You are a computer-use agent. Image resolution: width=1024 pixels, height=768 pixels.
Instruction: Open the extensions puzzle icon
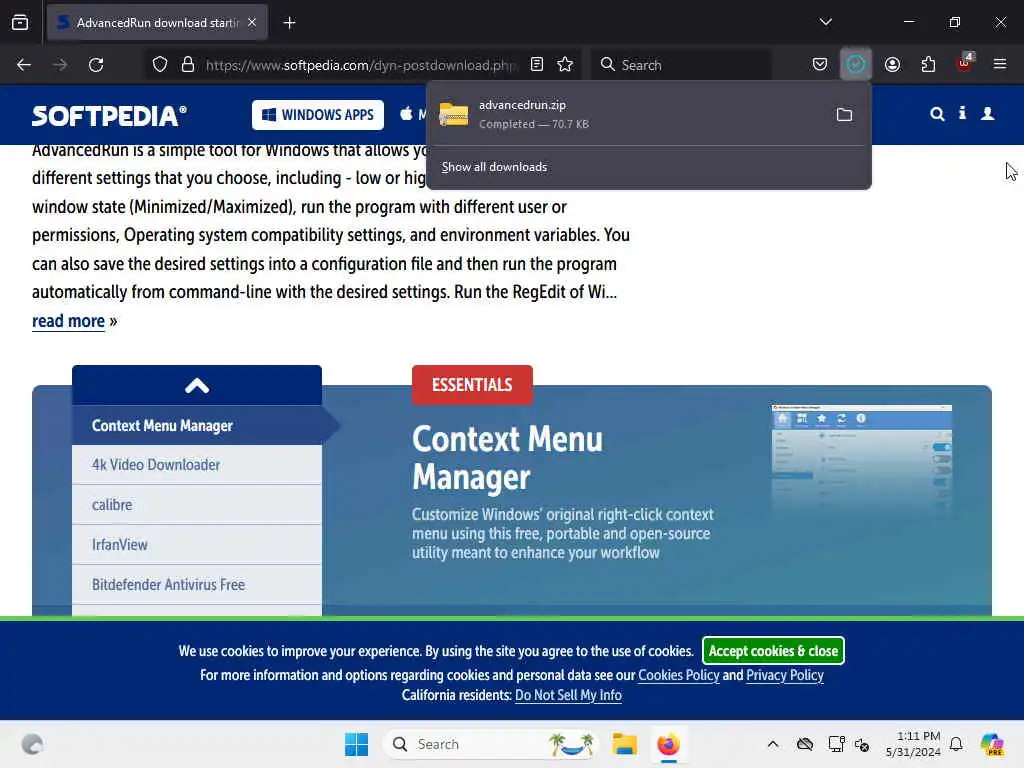coord(928,64)
